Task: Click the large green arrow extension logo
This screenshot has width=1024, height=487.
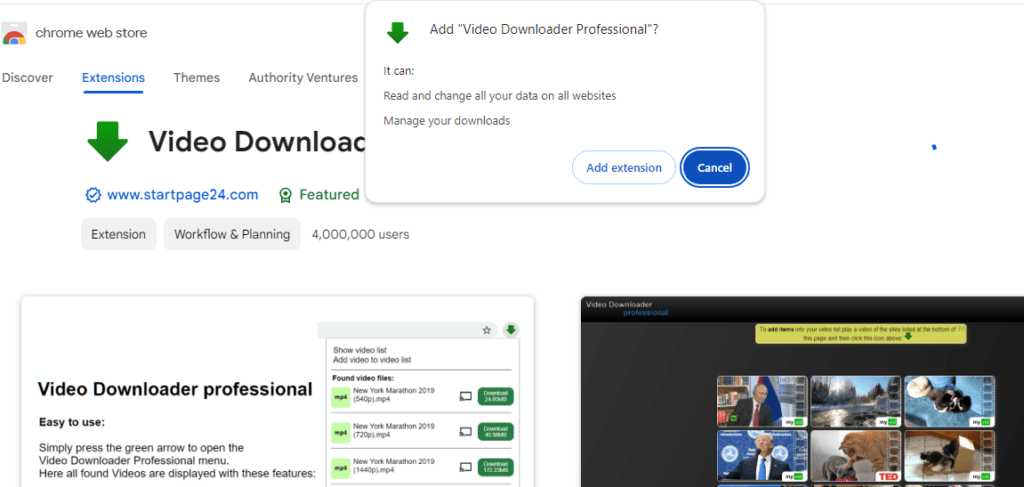Action: (x=108, y=141)
